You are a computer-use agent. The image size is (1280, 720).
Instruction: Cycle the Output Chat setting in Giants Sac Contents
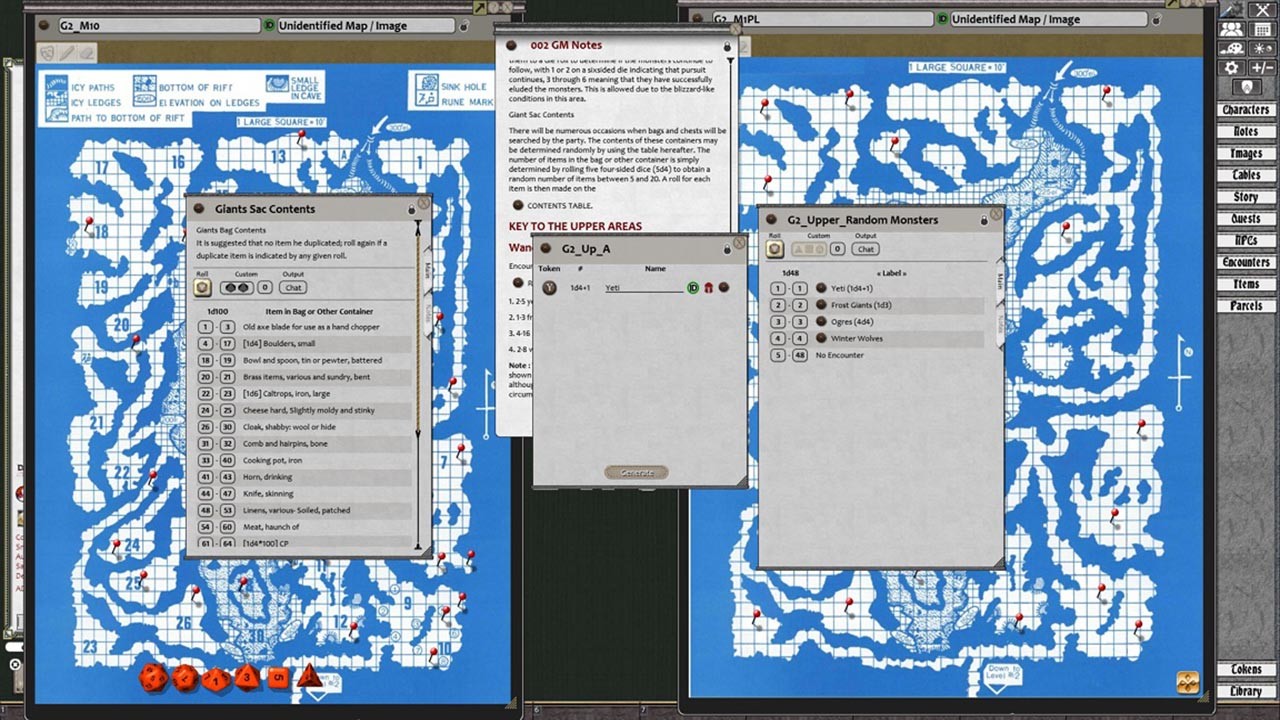click(293, 287)
